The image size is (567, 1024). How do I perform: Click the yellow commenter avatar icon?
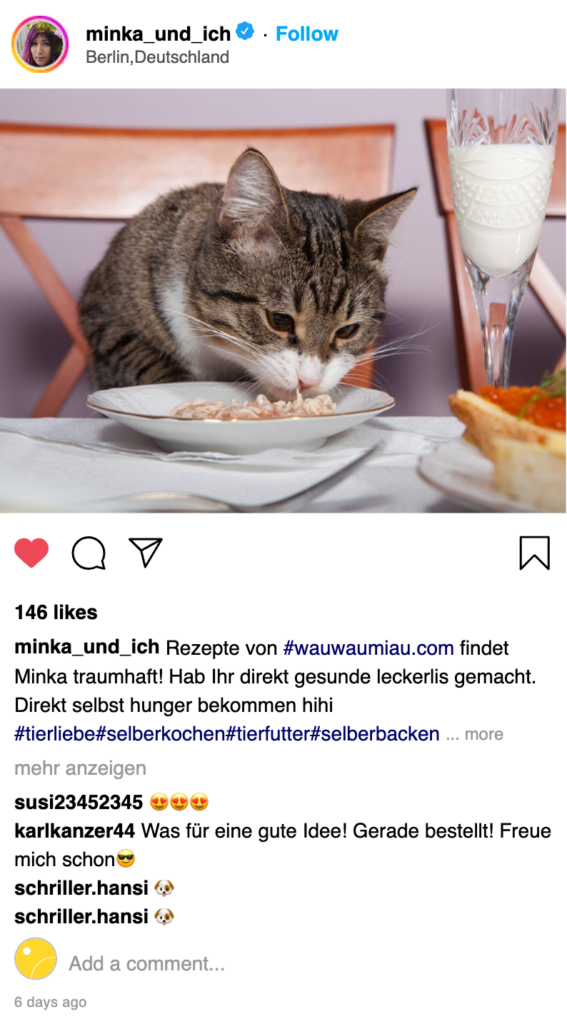pyautogui.click(x=36, y=958)
